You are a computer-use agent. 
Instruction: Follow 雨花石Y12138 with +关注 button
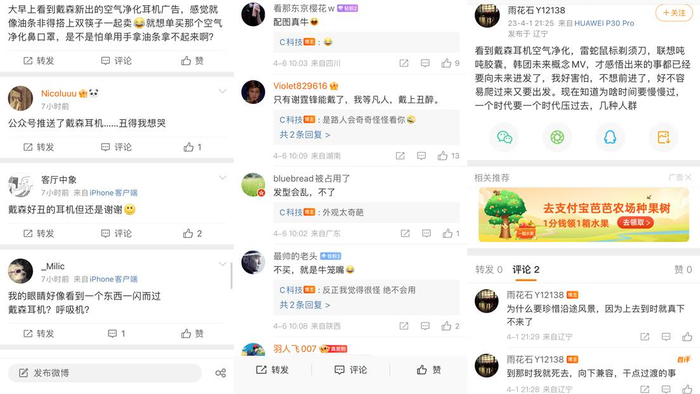coord(674,12)
